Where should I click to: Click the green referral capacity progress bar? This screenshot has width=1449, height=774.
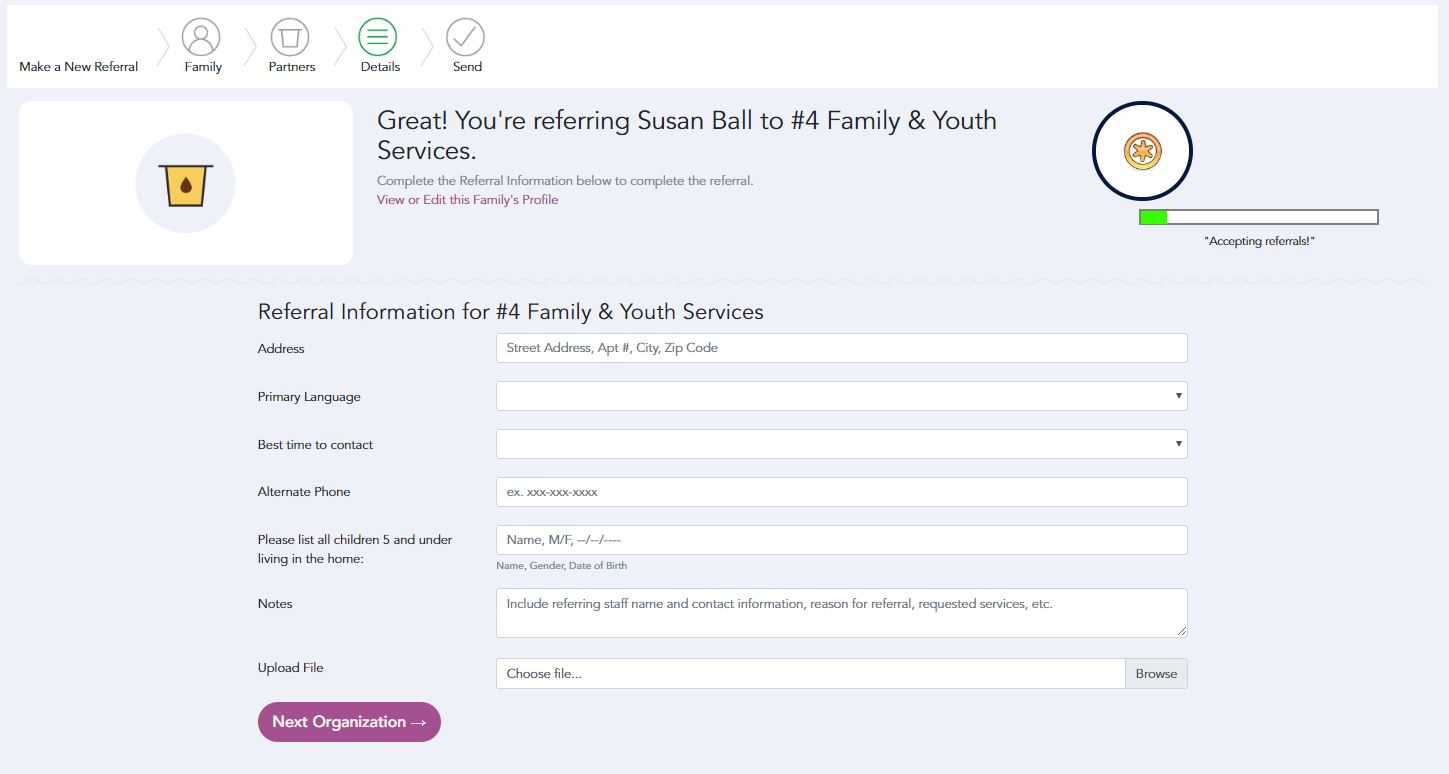(x=1258, y=217)
